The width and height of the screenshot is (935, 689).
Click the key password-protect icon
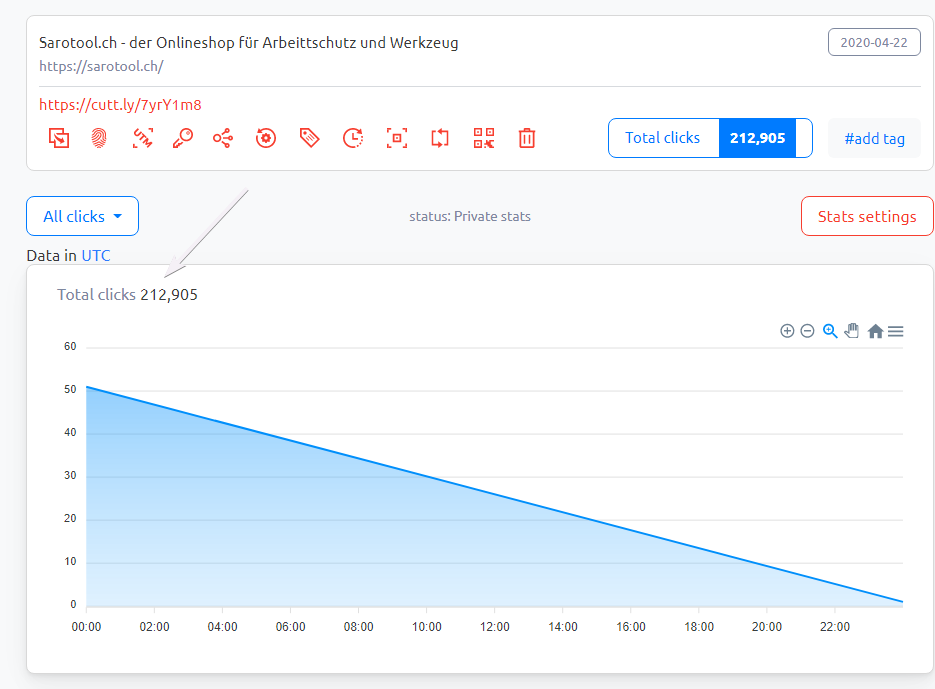point(182,138)
